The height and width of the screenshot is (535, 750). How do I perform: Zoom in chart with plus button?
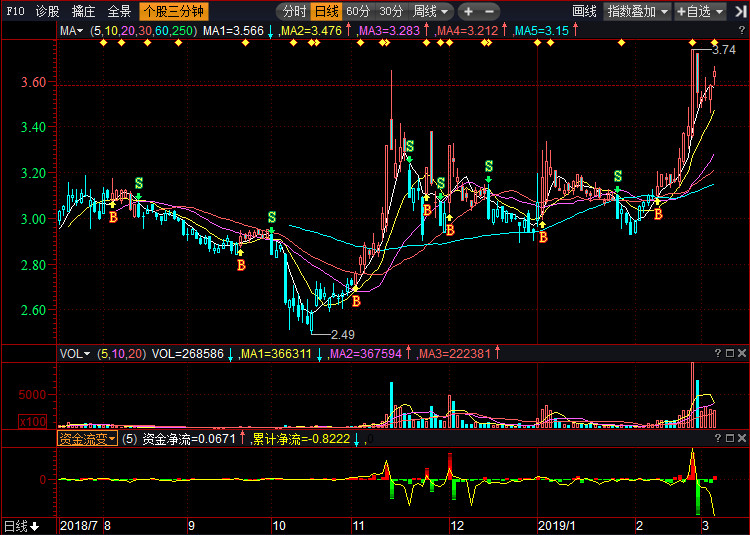pos(468,11)
